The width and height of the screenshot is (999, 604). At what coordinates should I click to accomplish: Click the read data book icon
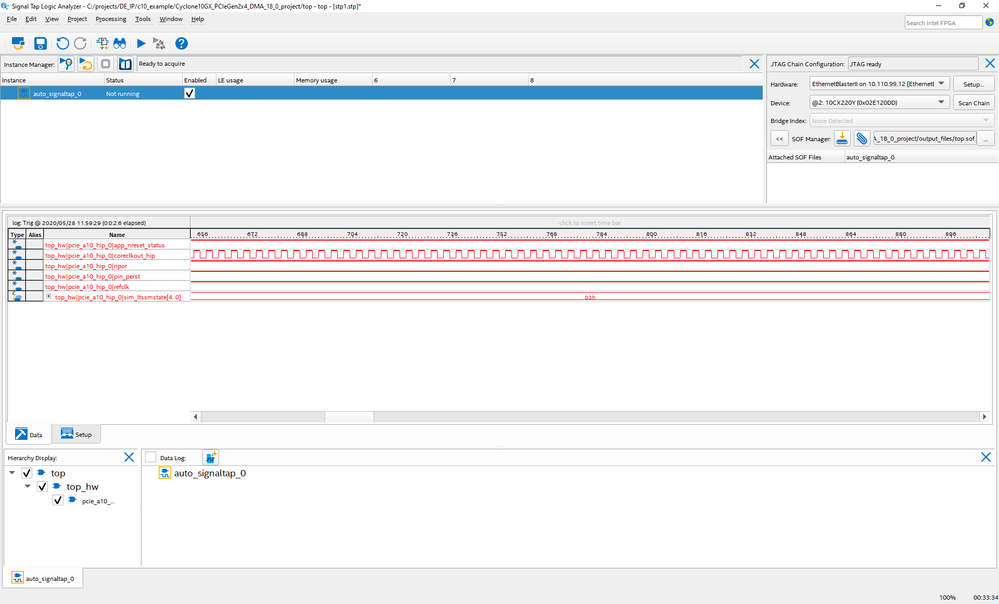tap(126, 64)
